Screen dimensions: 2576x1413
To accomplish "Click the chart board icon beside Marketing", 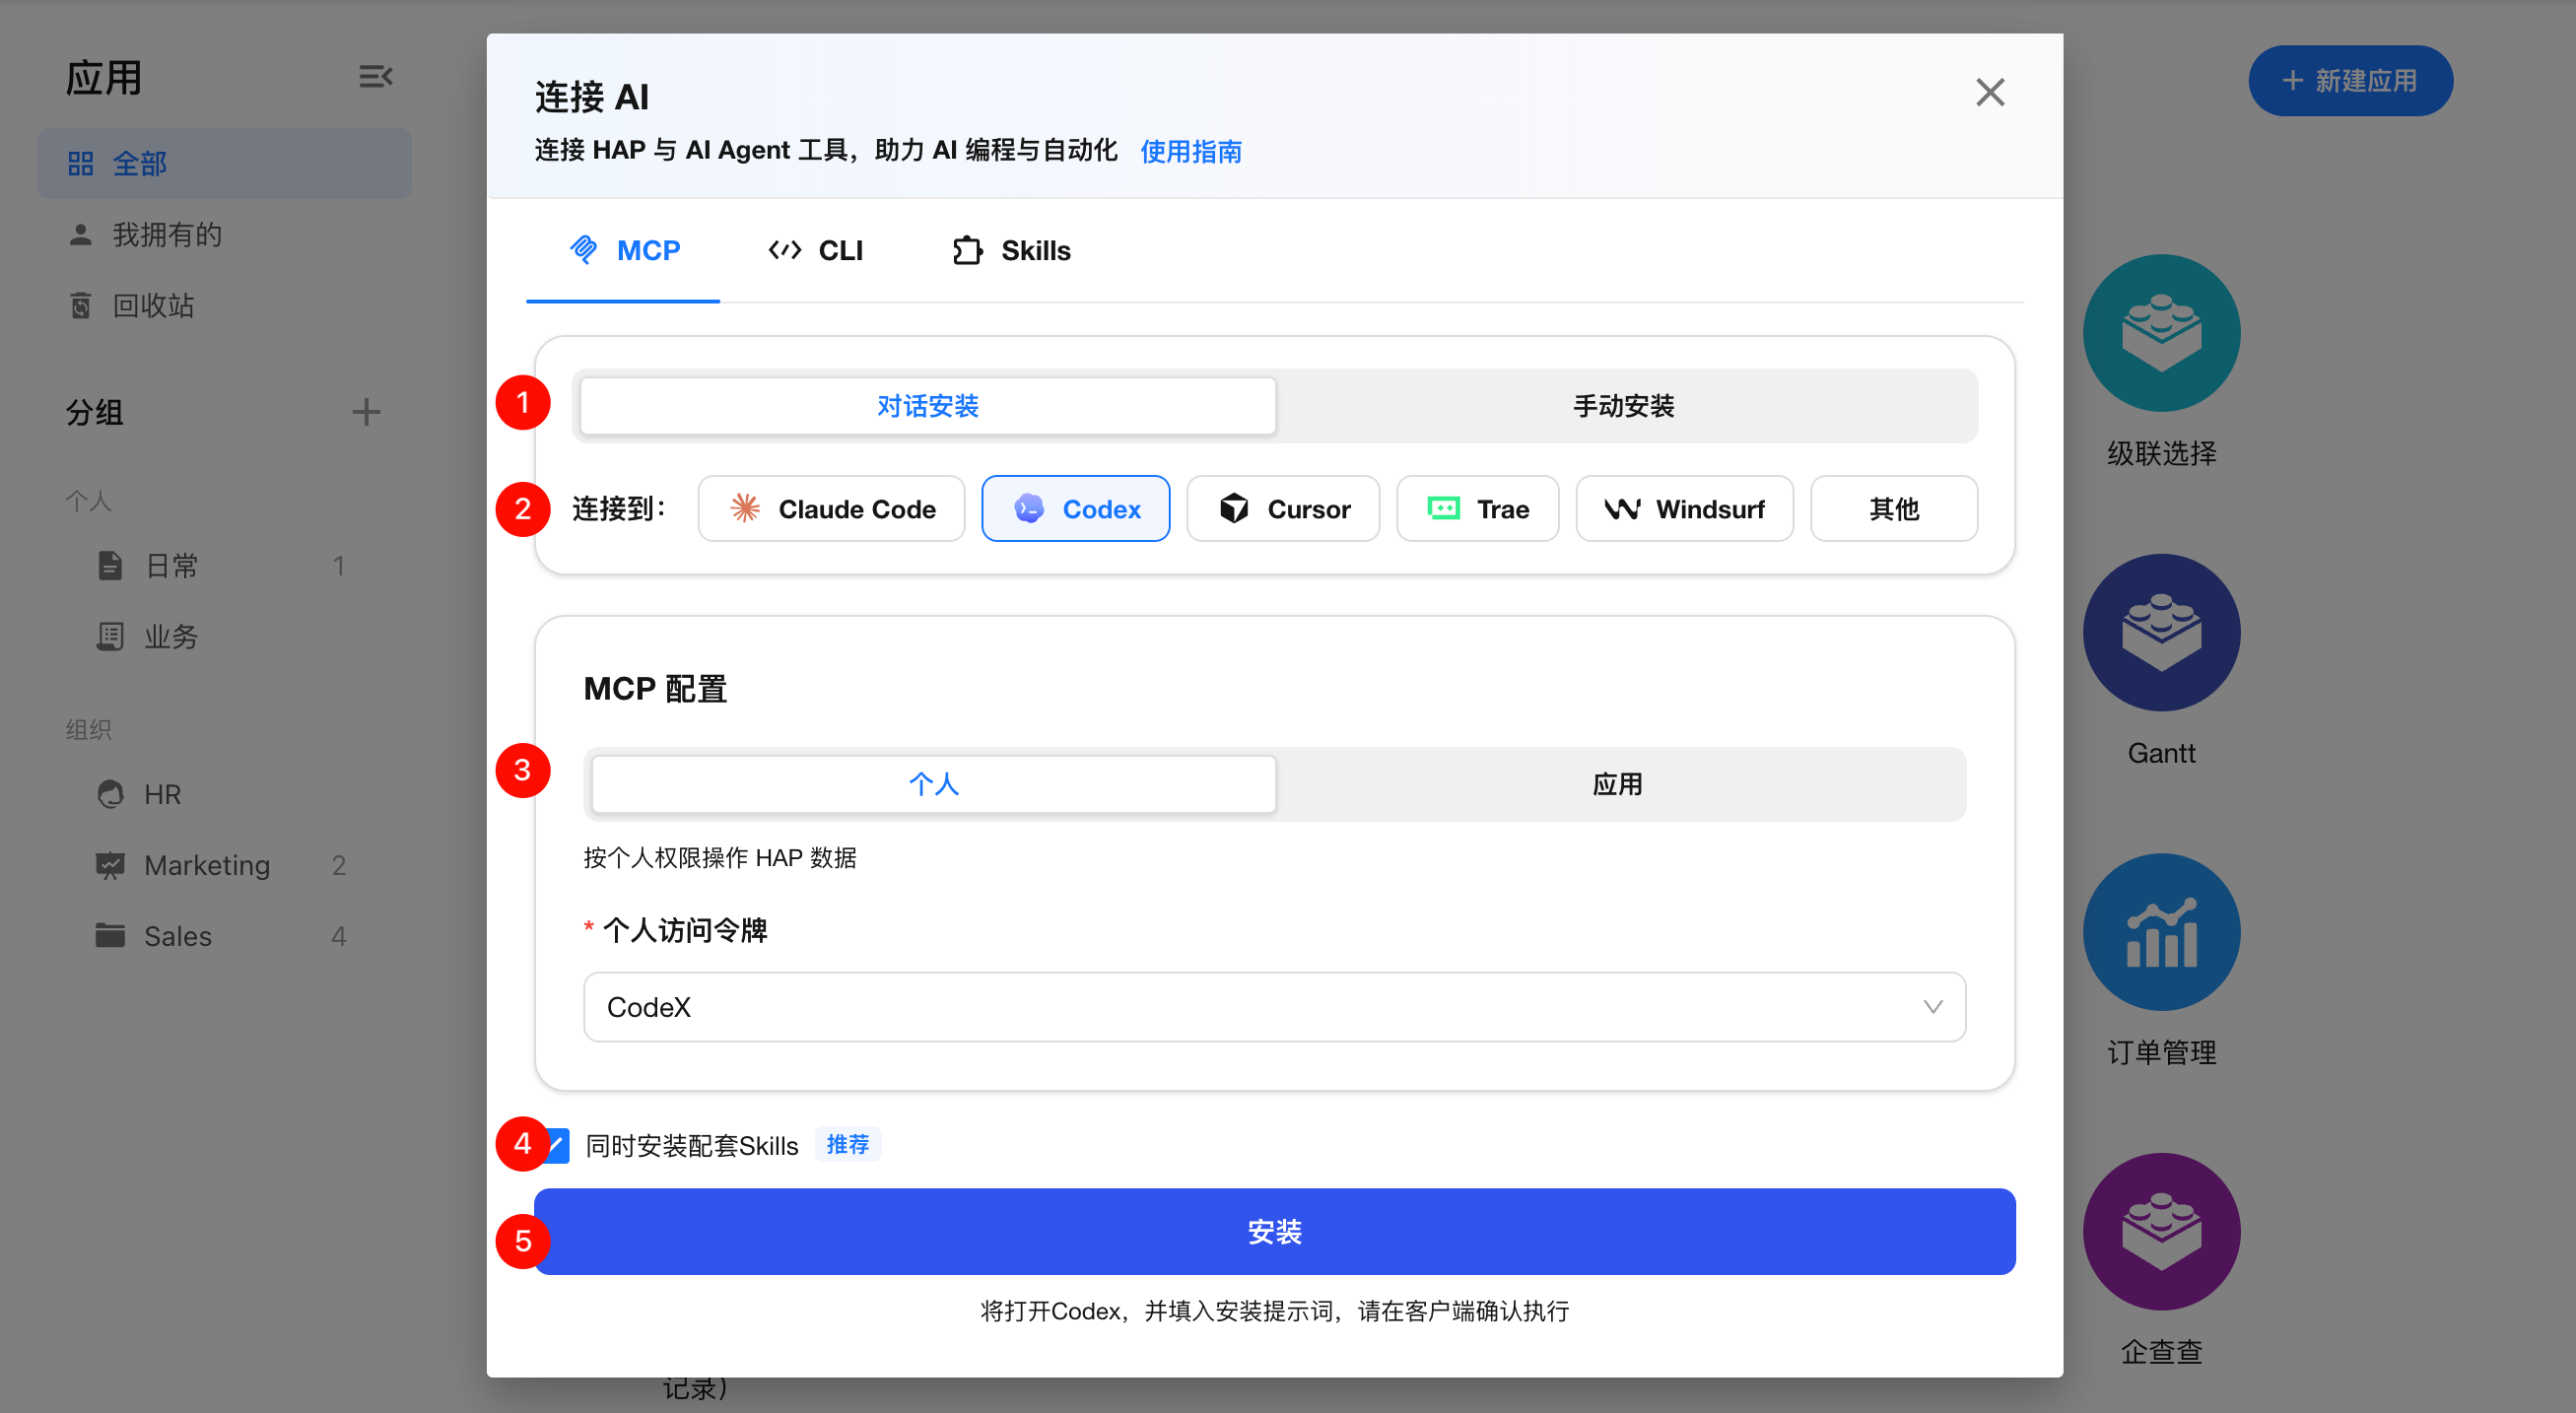I will [x=110, y=865].
